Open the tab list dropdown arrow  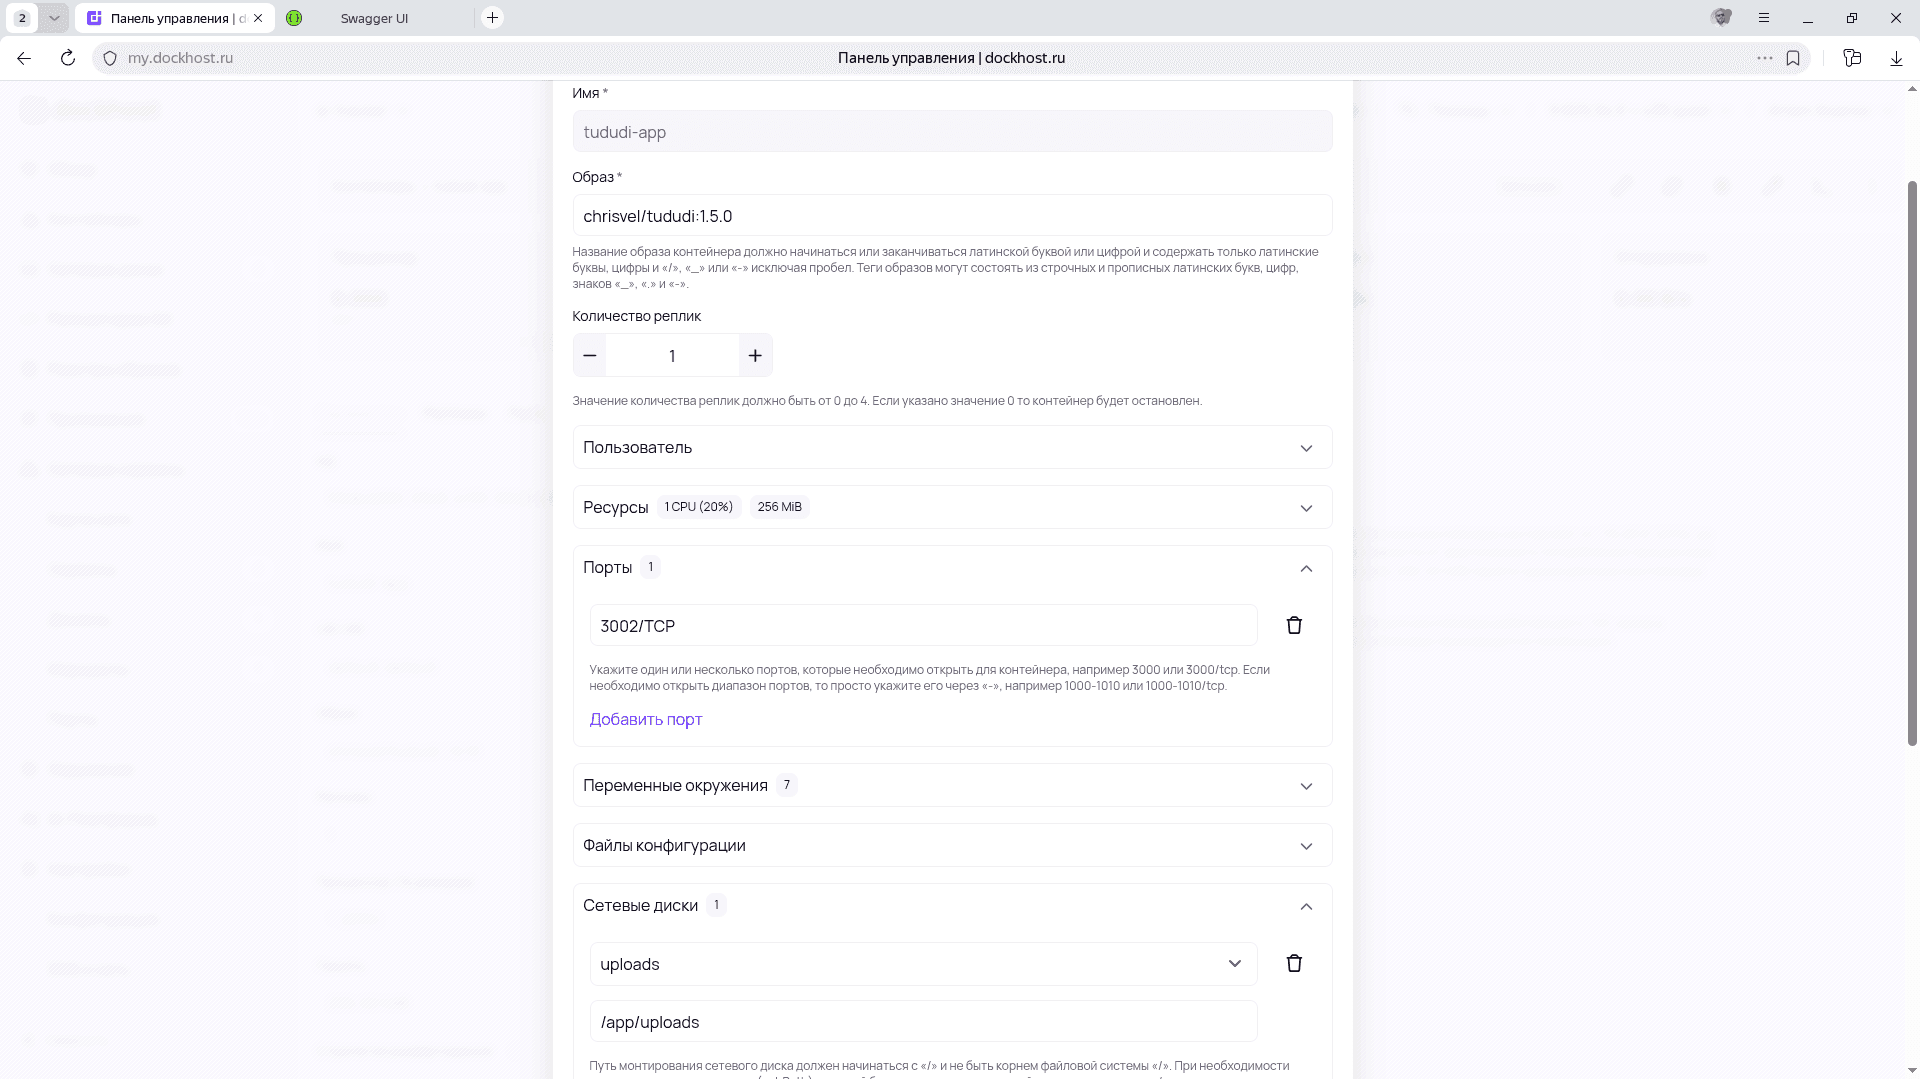click(54, 18)
